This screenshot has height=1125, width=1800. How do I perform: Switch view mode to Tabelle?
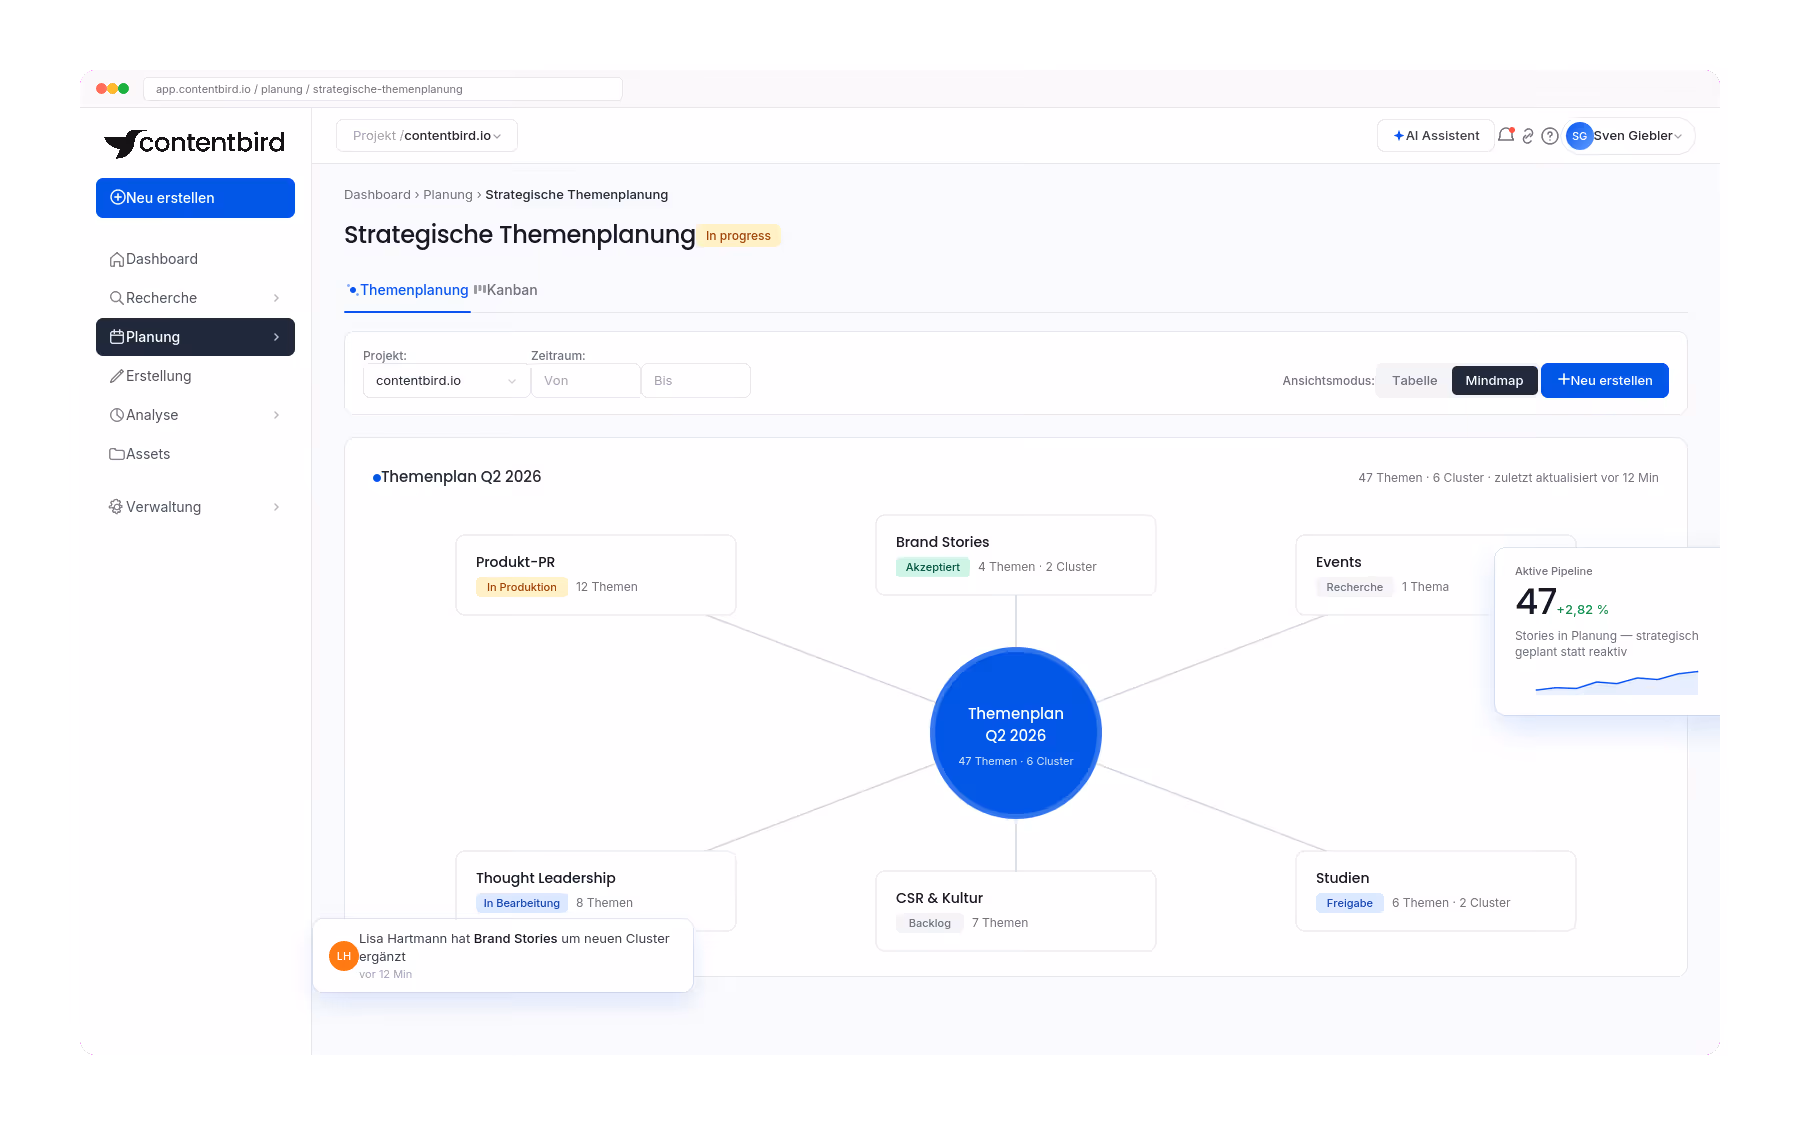point(1414,381)
